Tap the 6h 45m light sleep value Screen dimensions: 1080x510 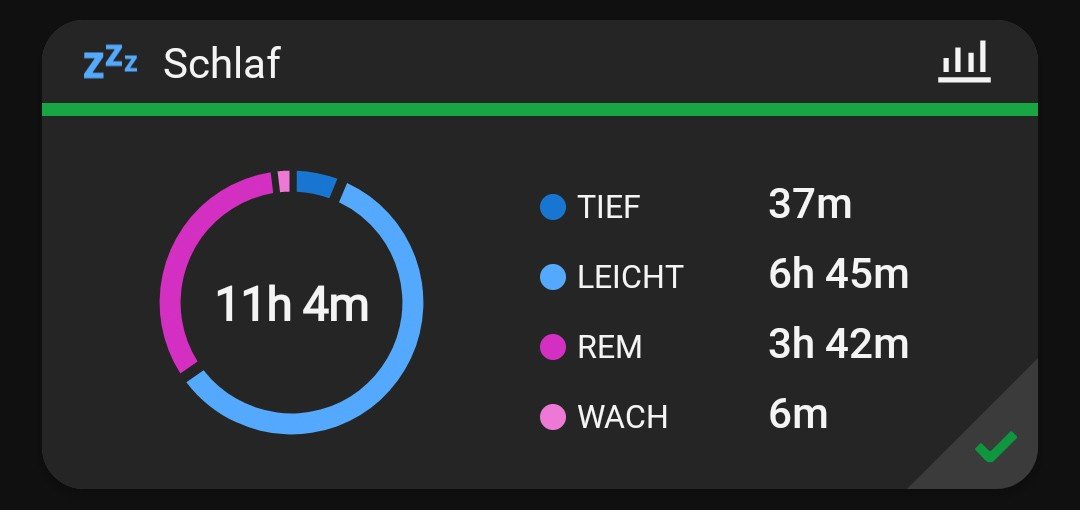point(838,274)
